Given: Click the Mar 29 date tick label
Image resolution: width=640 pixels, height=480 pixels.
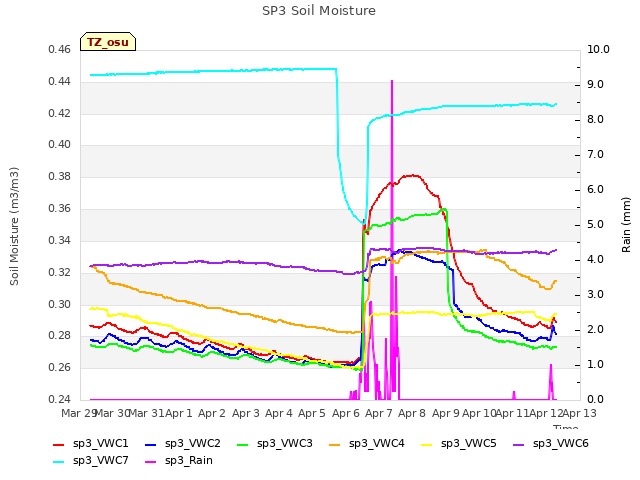Looking at the screenshot, I should point(79,413).
